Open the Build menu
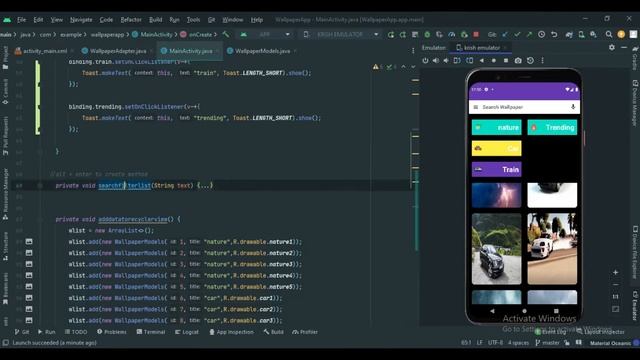Viewport: 640px width, 360px height. pos(155,20)
